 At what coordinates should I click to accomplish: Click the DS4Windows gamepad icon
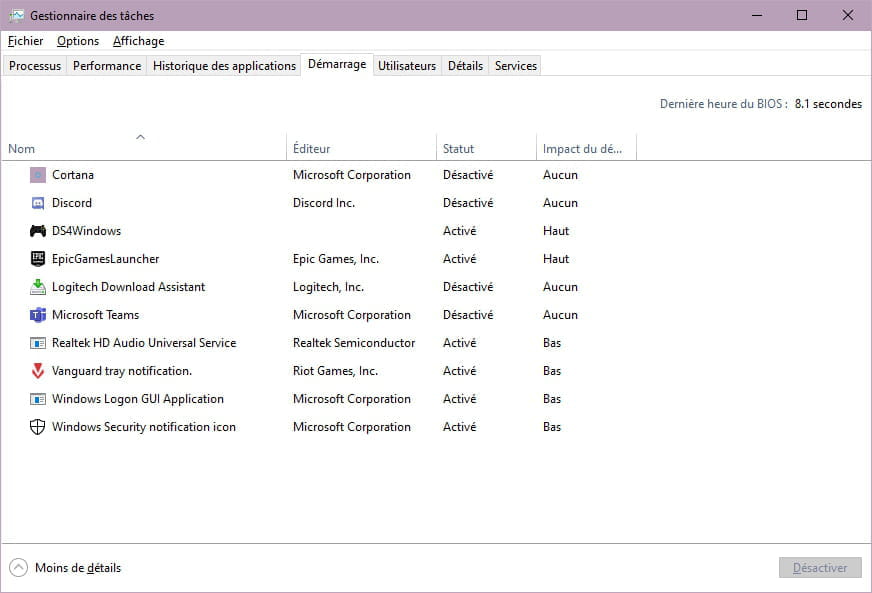coord(38,231)
